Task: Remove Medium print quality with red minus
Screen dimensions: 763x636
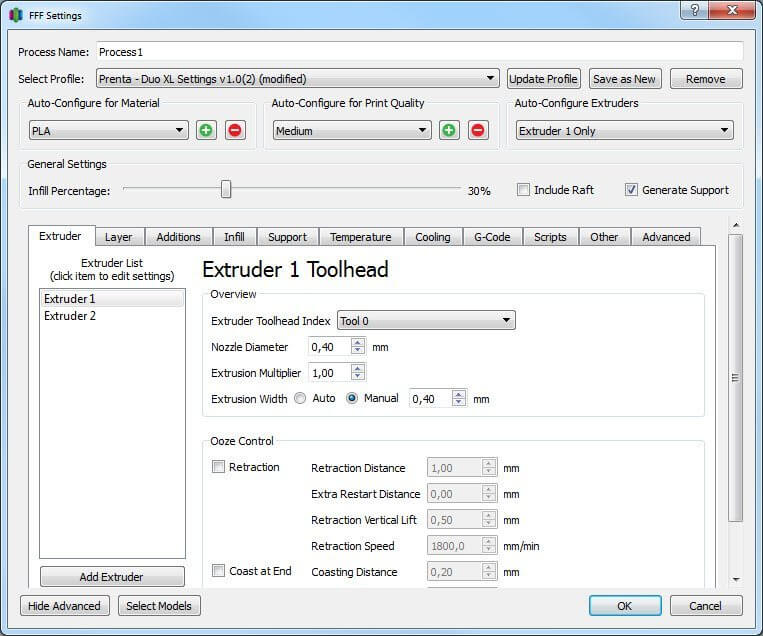Action: [478, 131]
